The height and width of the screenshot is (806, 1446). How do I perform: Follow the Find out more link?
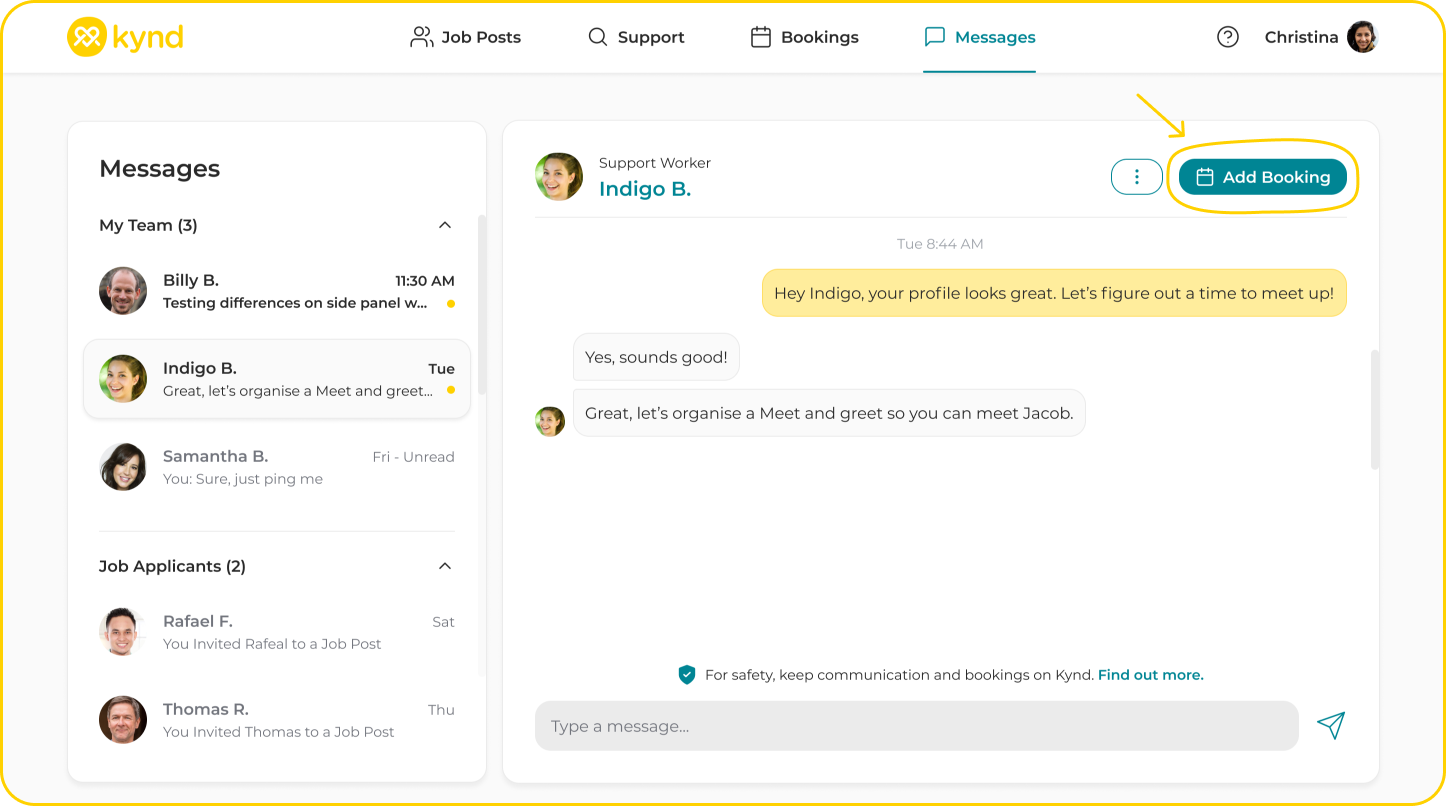[1150, 675]
